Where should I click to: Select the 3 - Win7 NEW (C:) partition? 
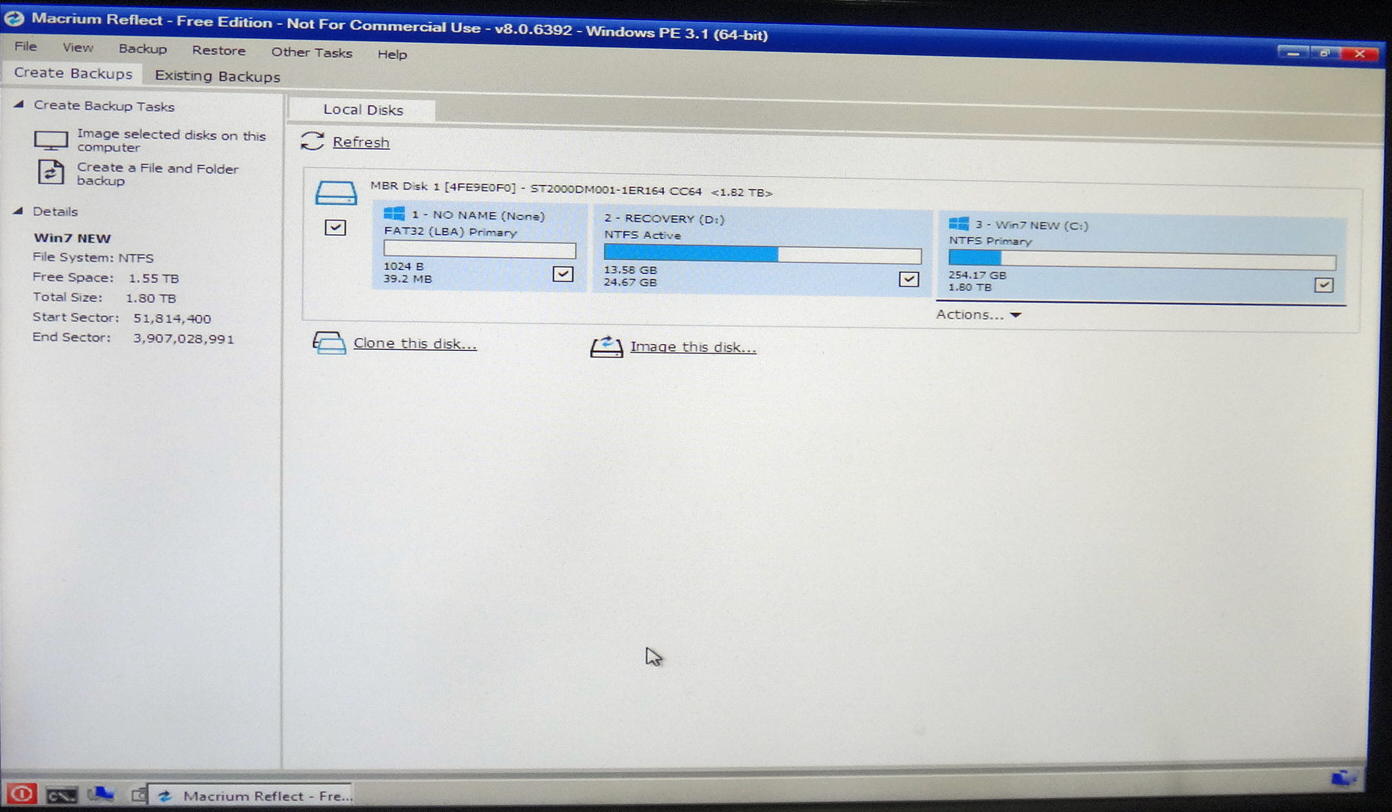1142,256
